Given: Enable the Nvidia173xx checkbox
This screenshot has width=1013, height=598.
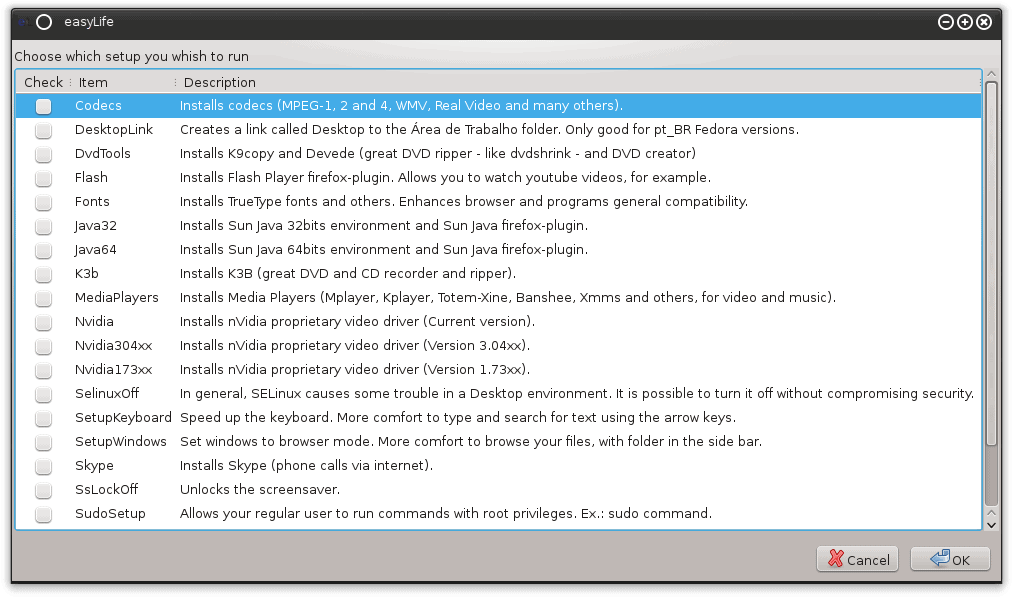Looking at the screenshot, I should [43, 370].
